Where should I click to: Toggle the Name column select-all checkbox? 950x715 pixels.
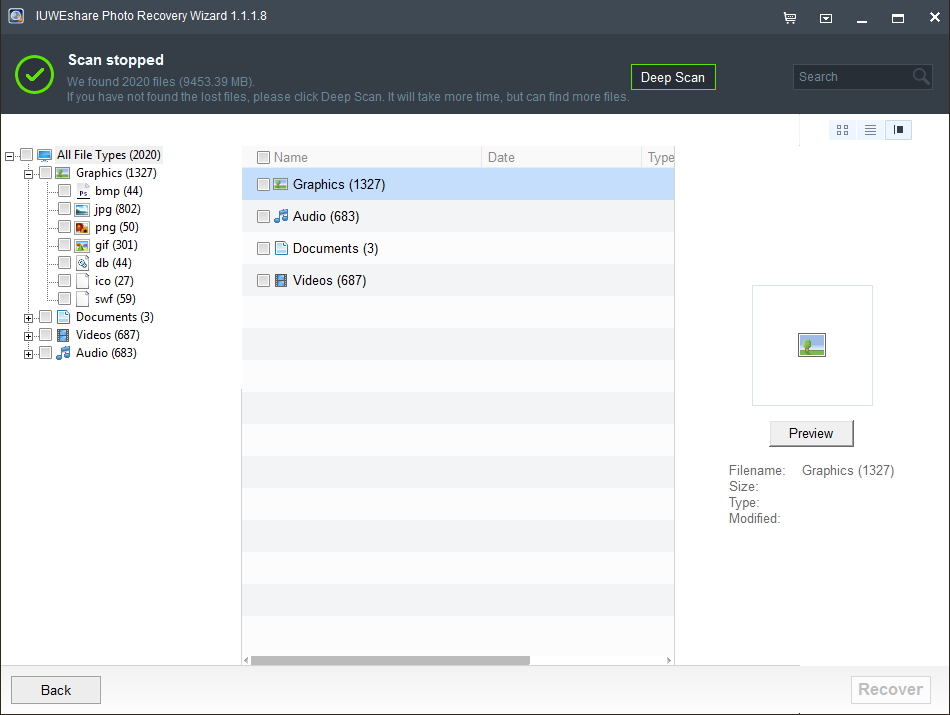(x=263, y=158)
